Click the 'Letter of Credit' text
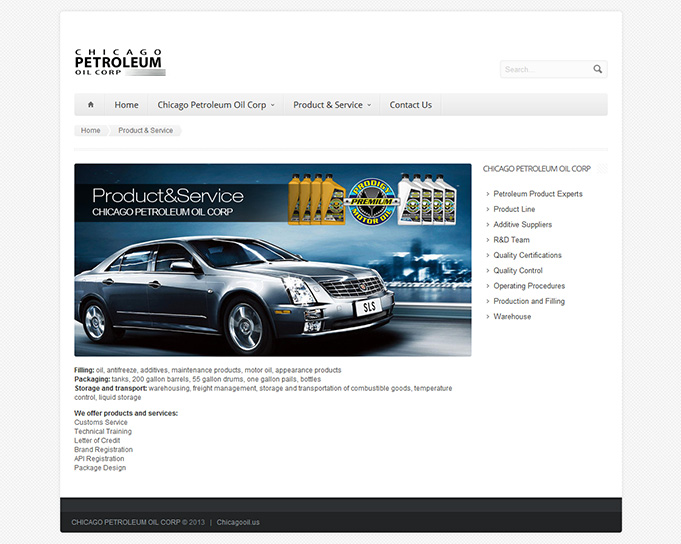Viewport: 681px width, 544px height. click(97, 441)
